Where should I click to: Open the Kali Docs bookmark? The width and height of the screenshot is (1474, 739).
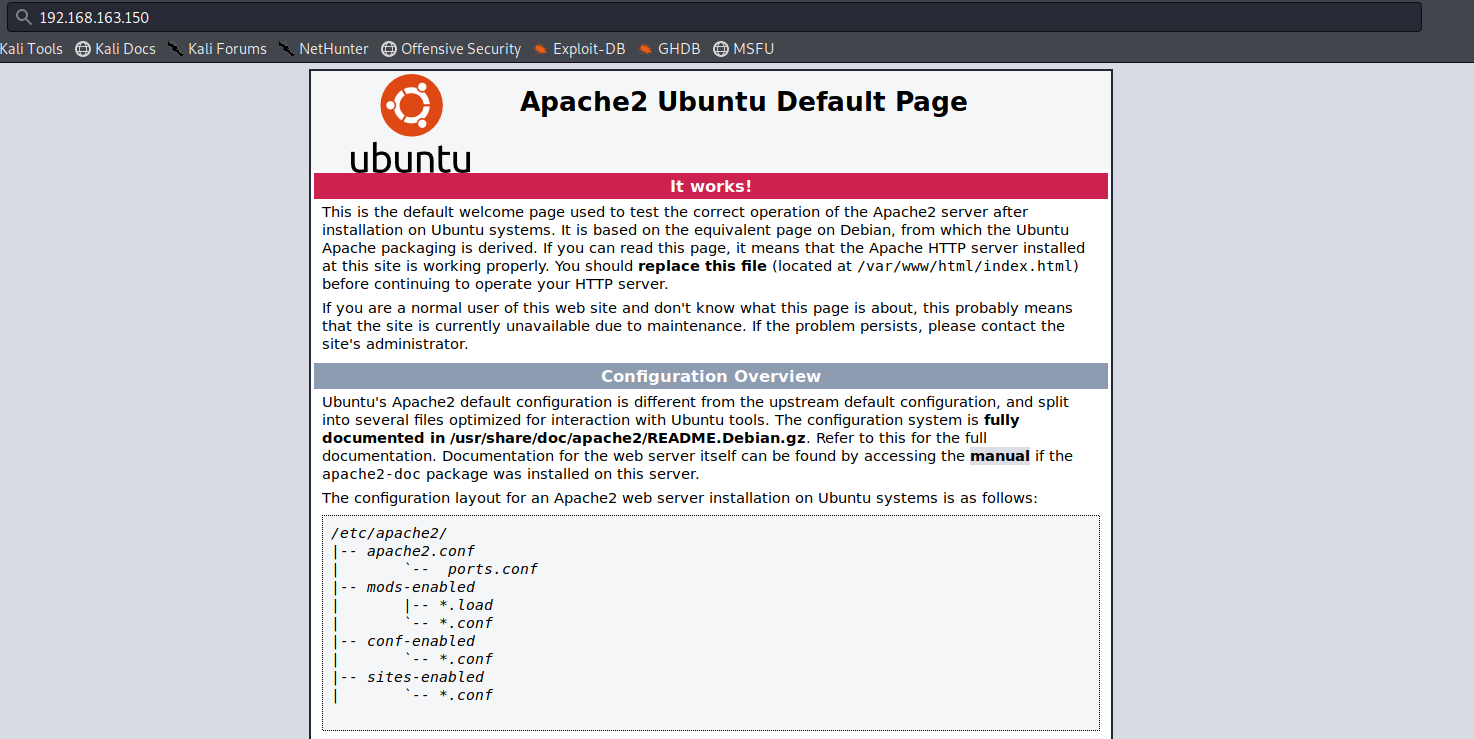116,48
